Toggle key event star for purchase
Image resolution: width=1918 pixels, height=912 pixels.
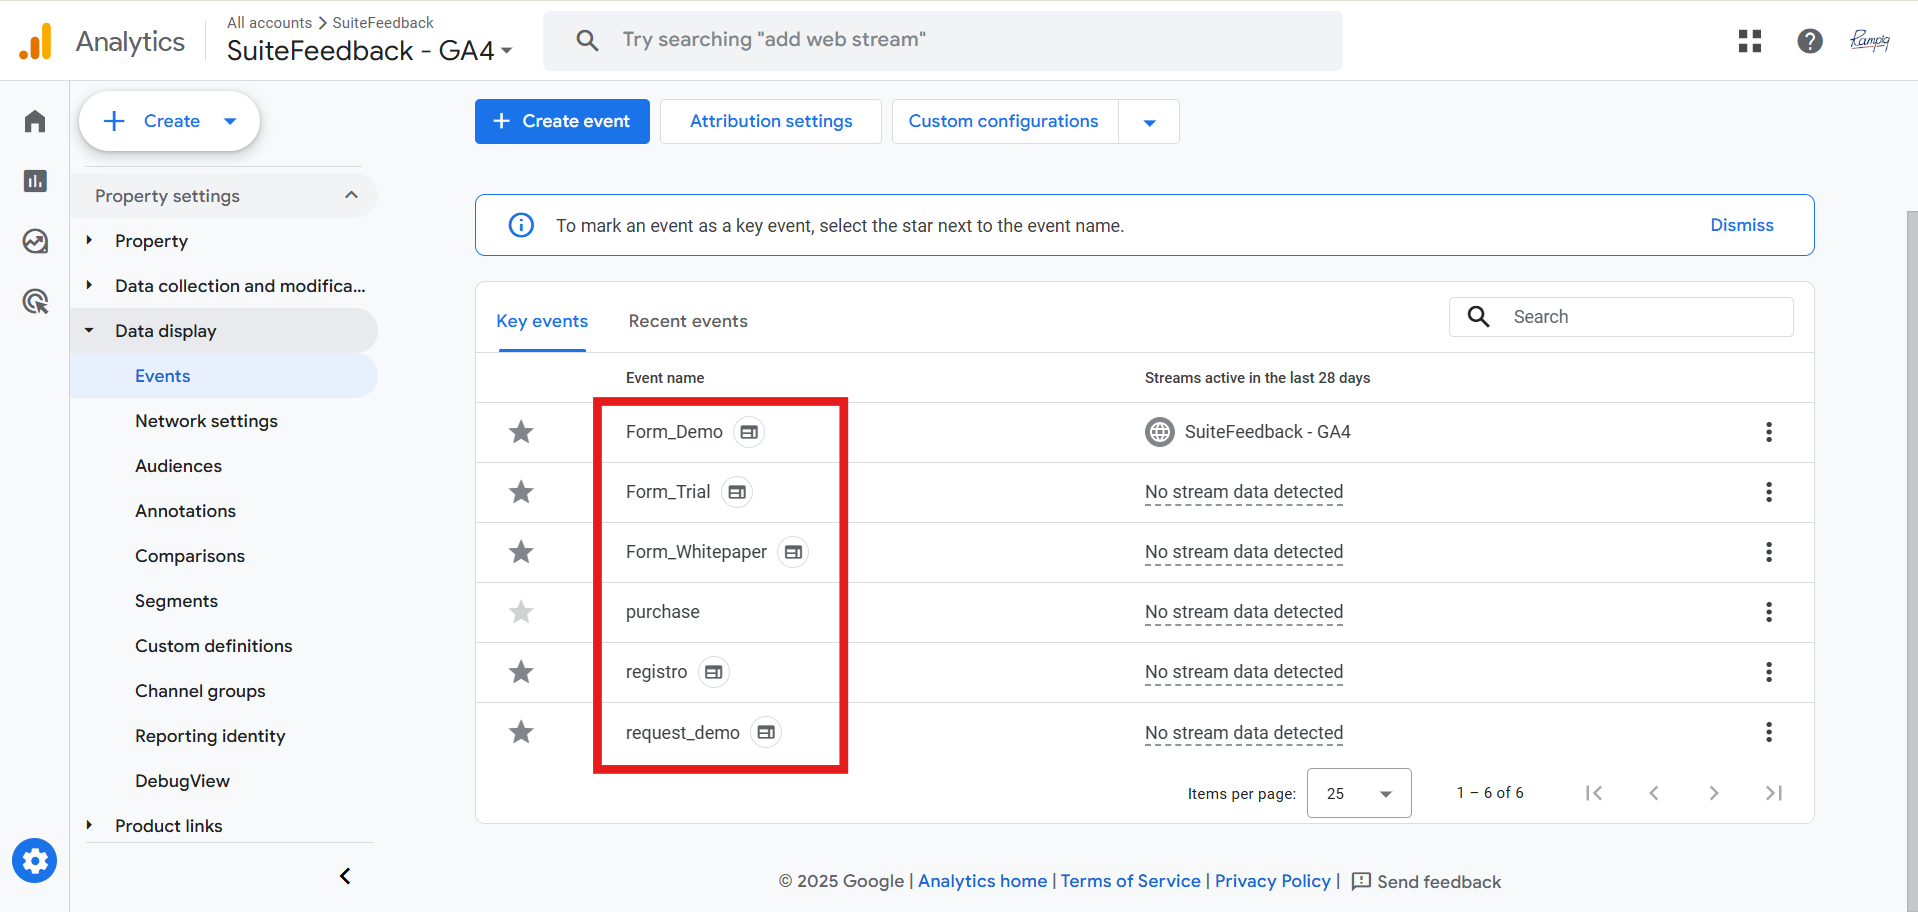[521, 612]
